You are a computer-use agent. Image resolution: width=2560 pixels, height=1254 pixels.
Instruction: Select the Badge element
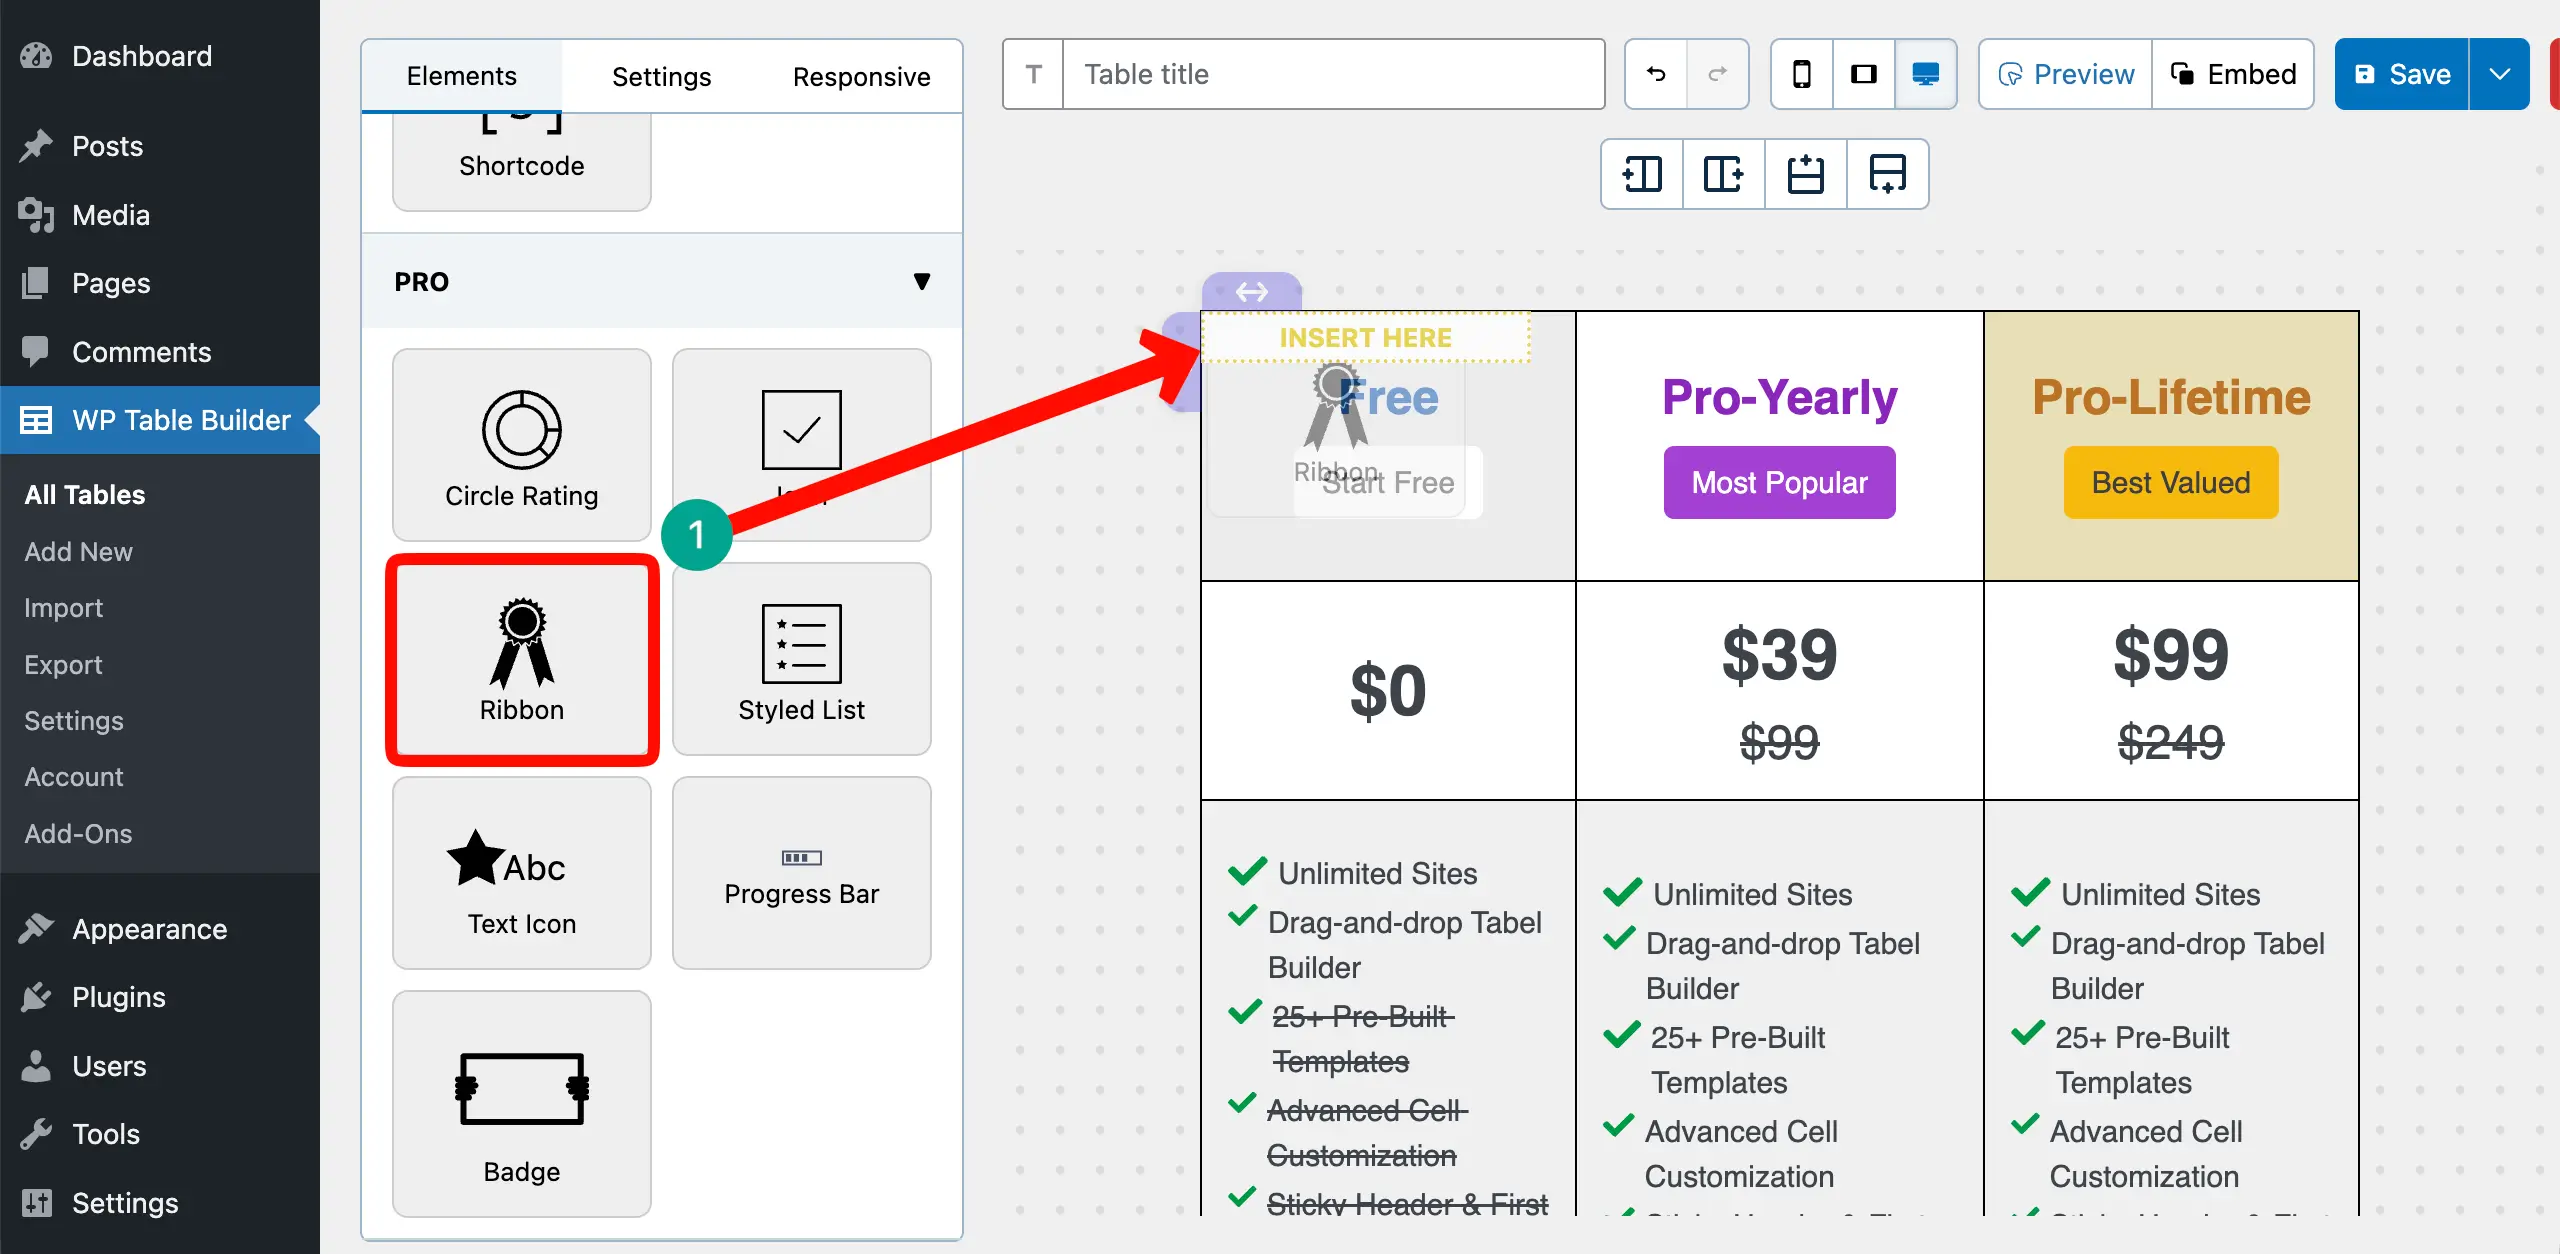[521, 1103]
